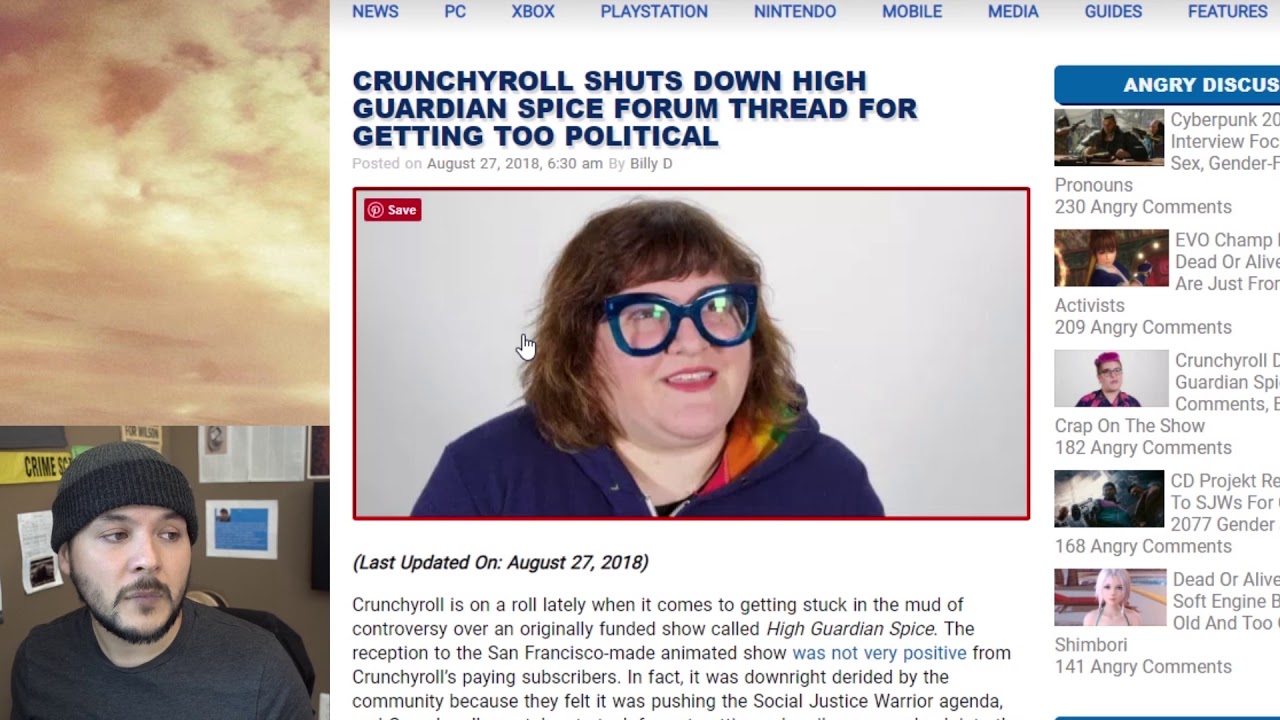1280x720 pixels.
Task: Open the EVO Champ Dead Or Alive thumbnail
Action: point(1111,258)
